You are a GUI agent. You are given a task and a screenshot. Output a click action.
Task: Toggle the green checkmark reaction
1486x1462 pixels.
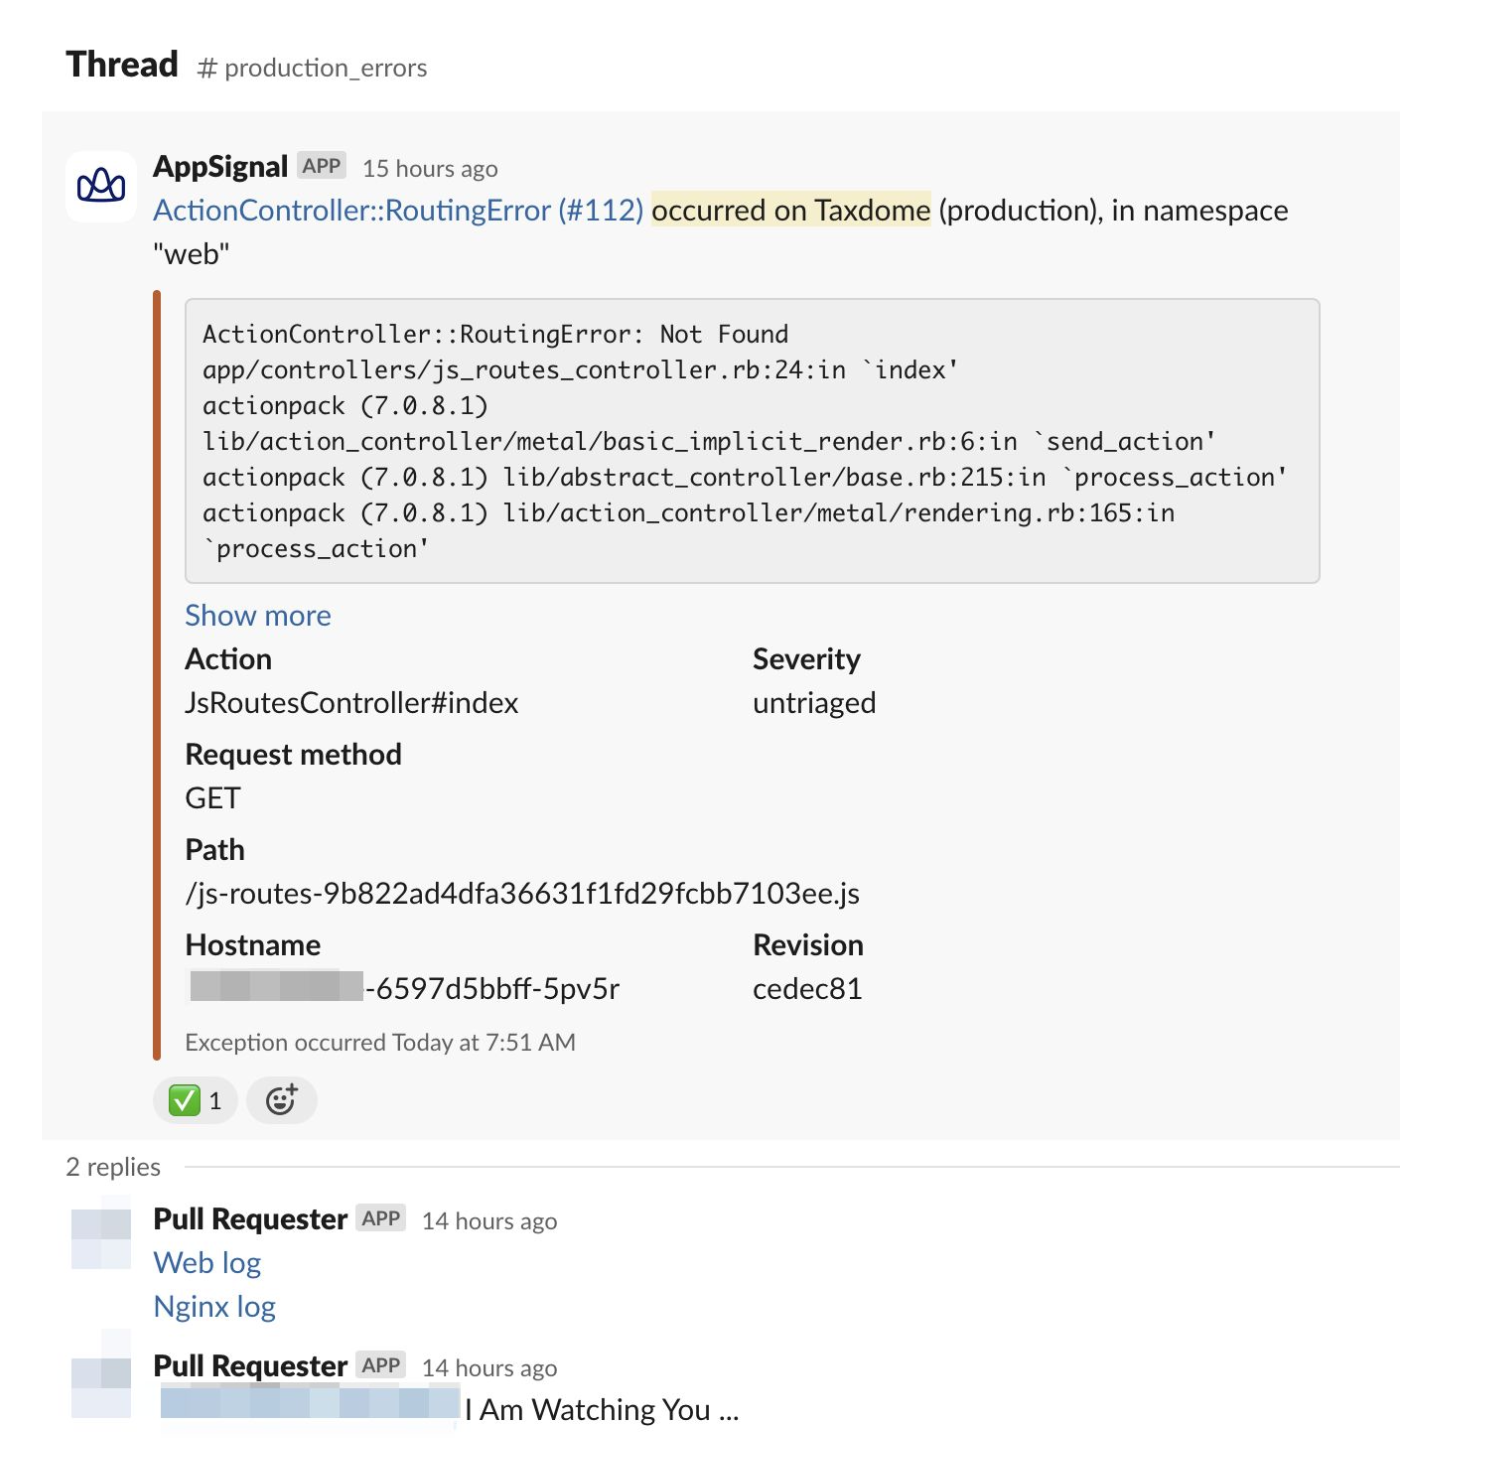point(195,1101)
